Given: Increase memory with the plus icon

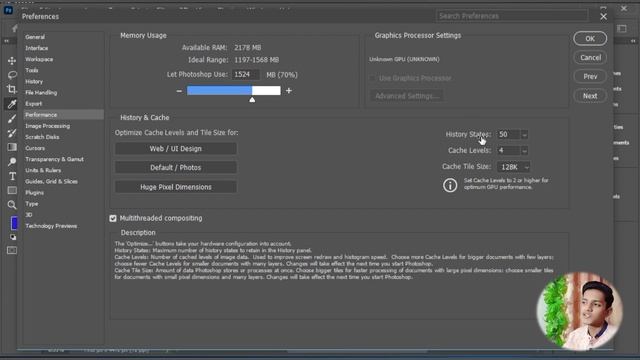Looking at the screenshot, I should pos(289,91).
